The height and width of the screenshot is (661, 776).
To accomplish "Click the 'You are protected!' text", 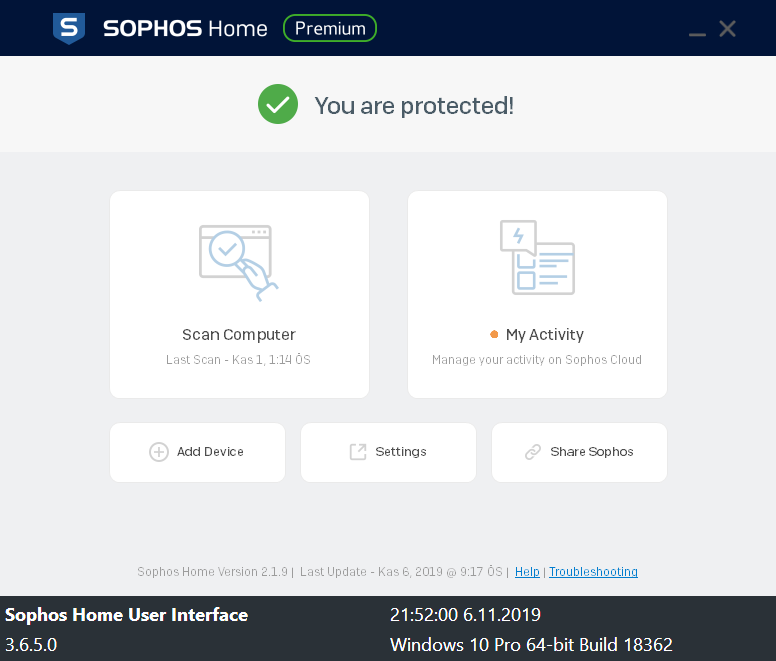I will (x=414, y=105).
